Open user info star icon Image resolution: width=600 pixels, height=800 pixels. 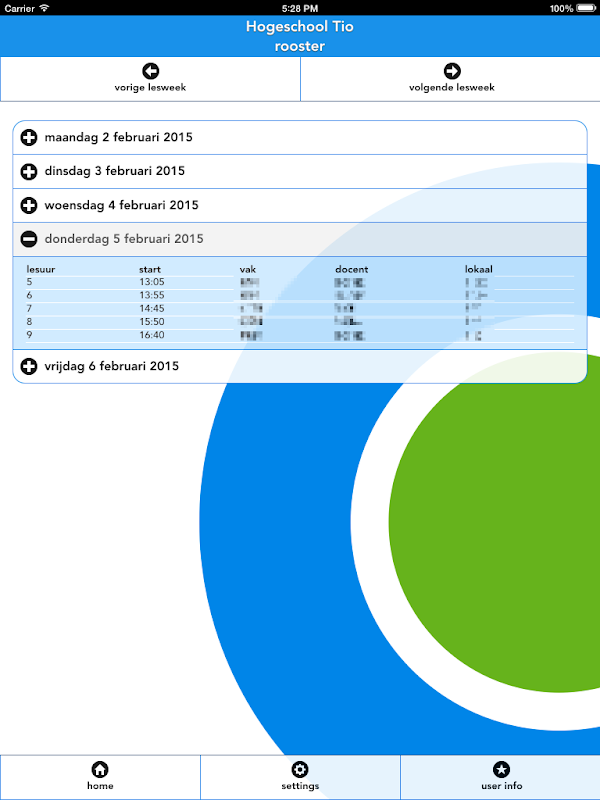pos(502,769)
